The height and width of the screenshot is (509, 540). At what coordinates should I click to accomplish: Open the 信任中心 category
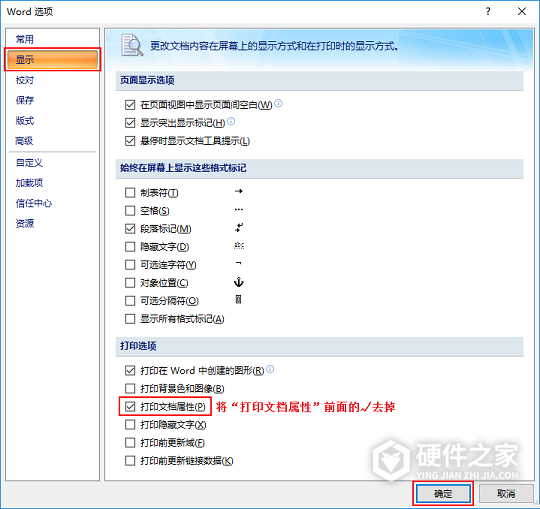click(34, 203)
